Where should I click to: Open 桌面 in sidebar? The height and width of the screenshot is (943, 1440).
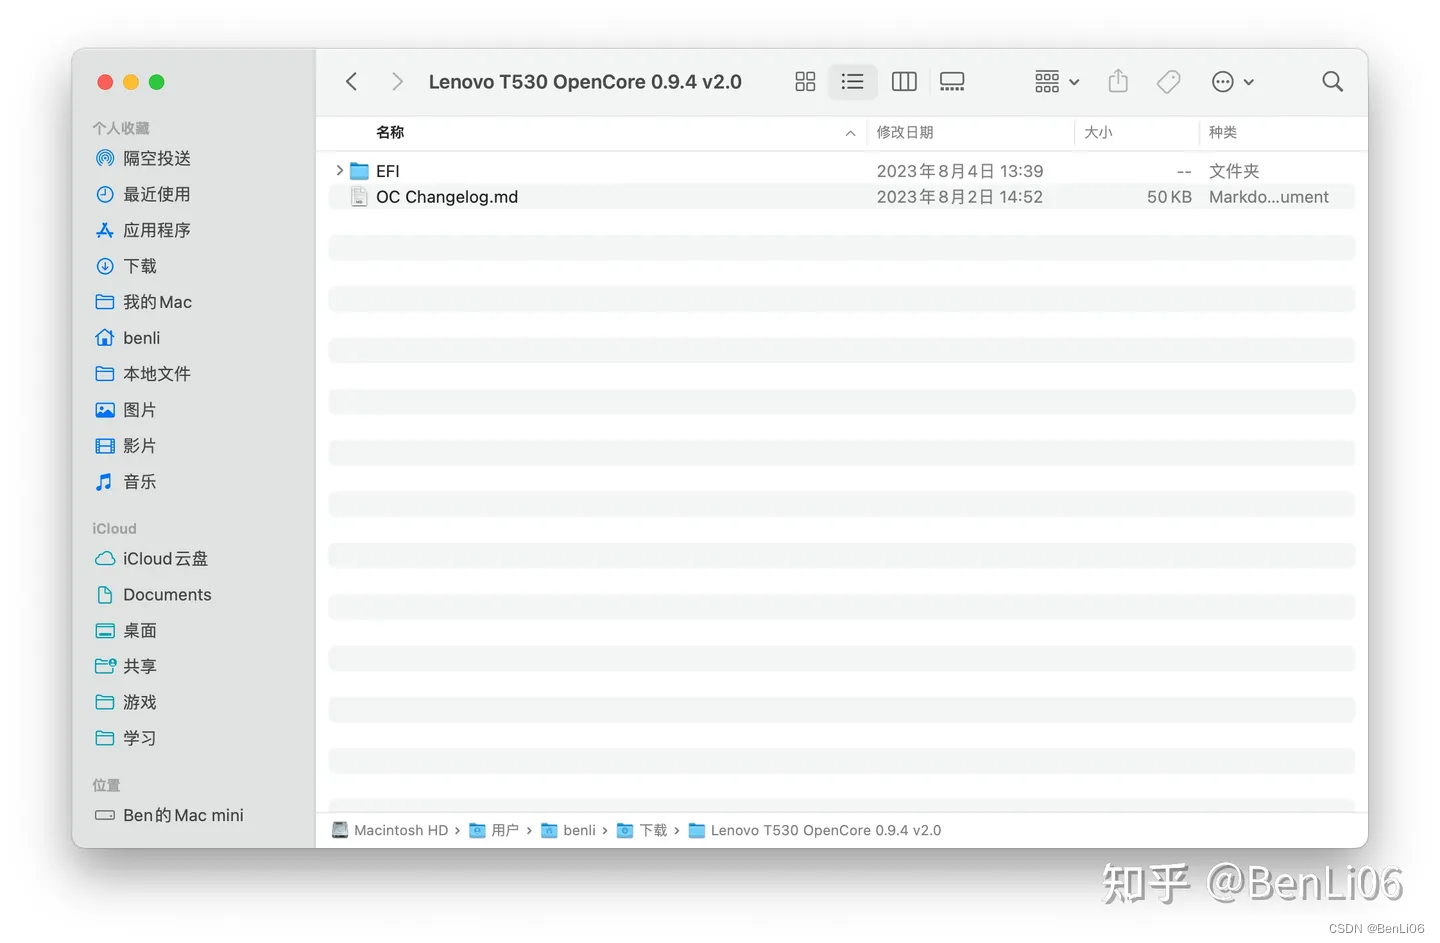point(126,631)
